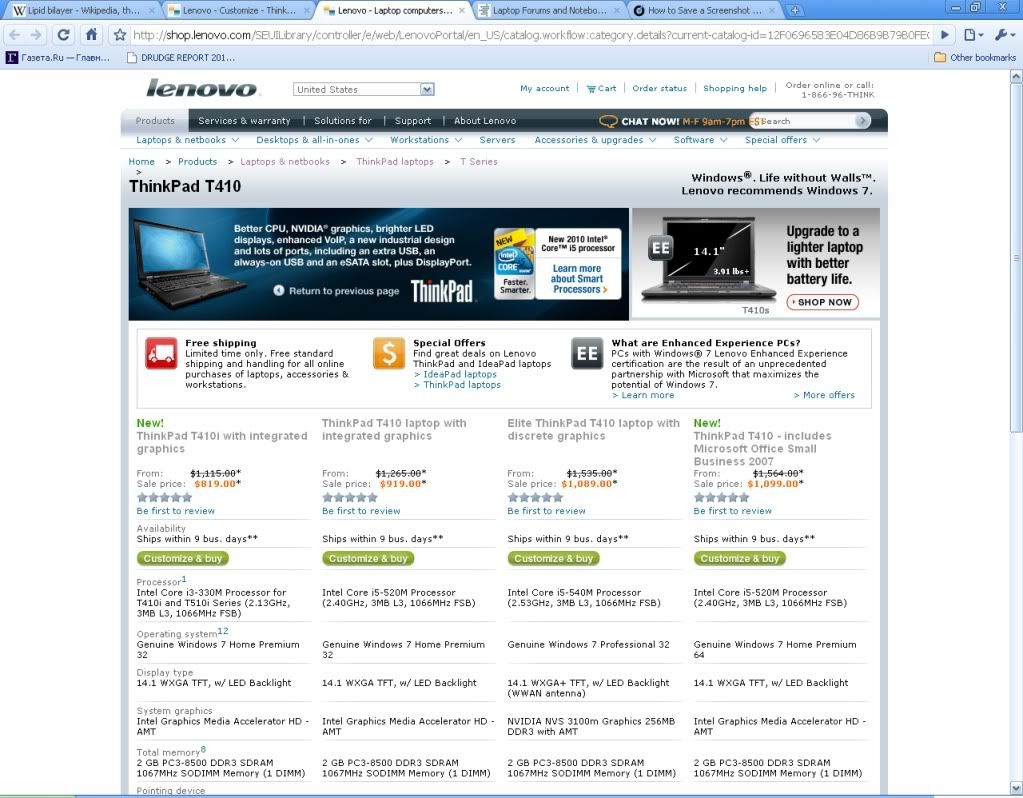Open the Products menu item
Screen dimensions: 1023x798
click(x=155, y=121)
